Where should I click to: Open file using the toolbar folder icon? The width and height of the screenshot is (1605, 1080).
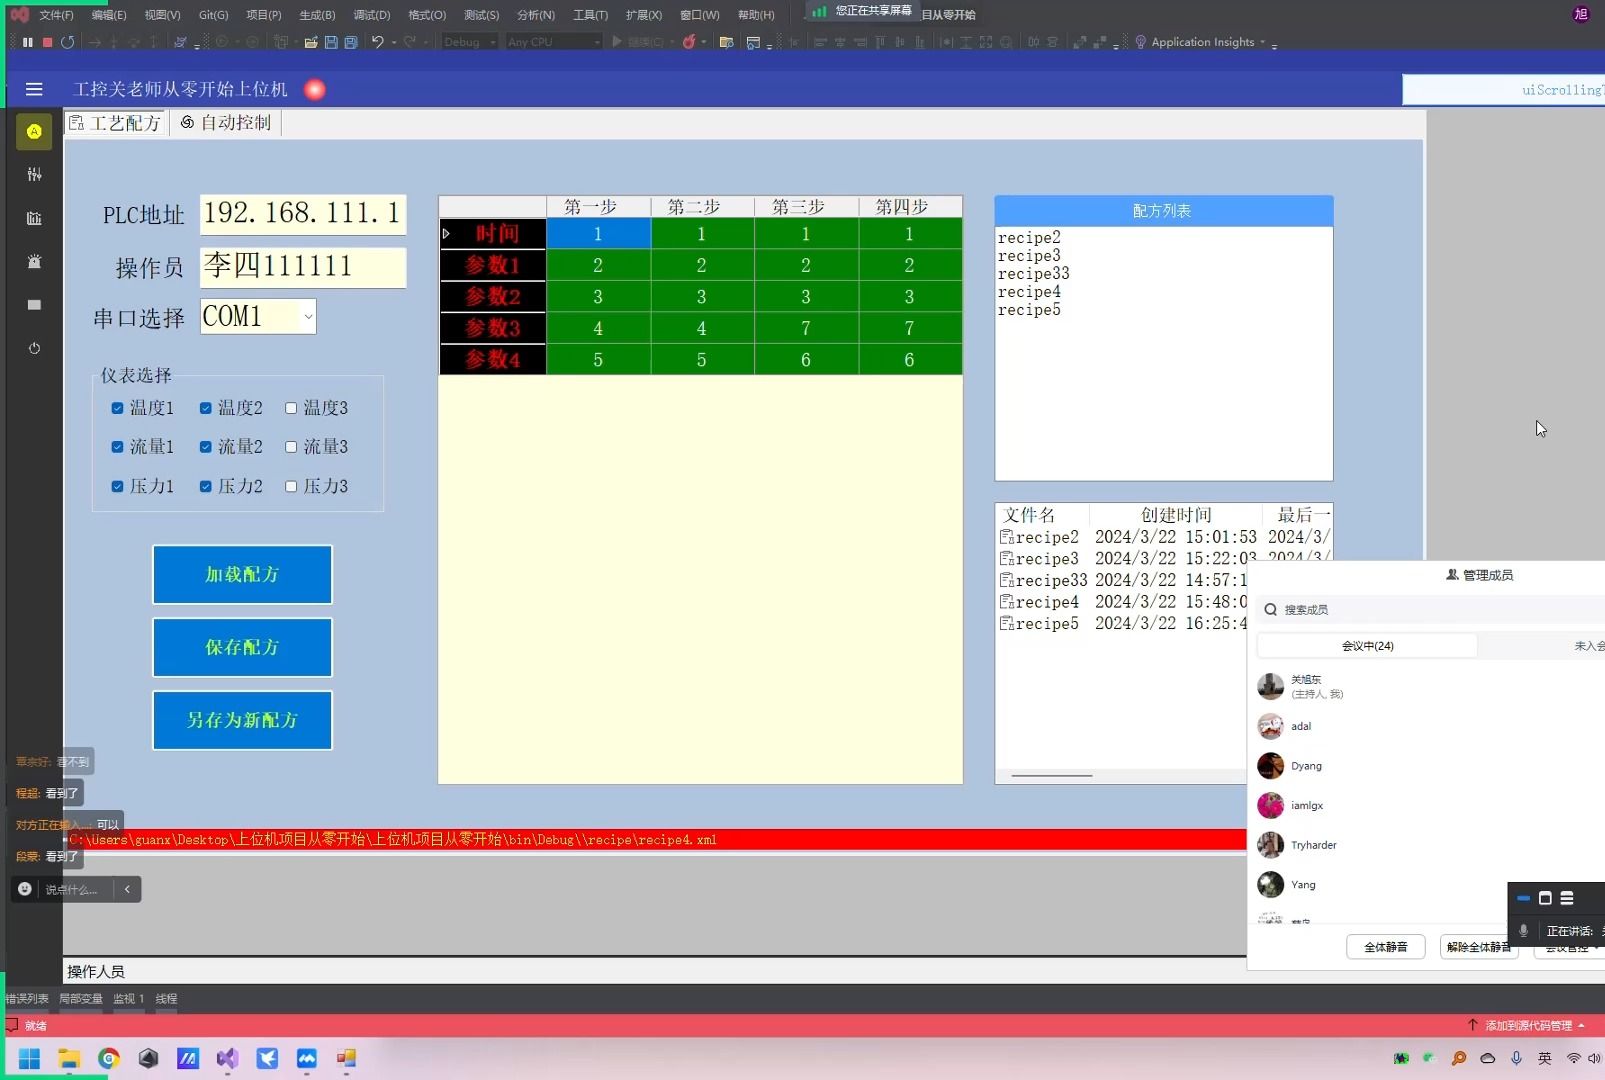point(311,42)
